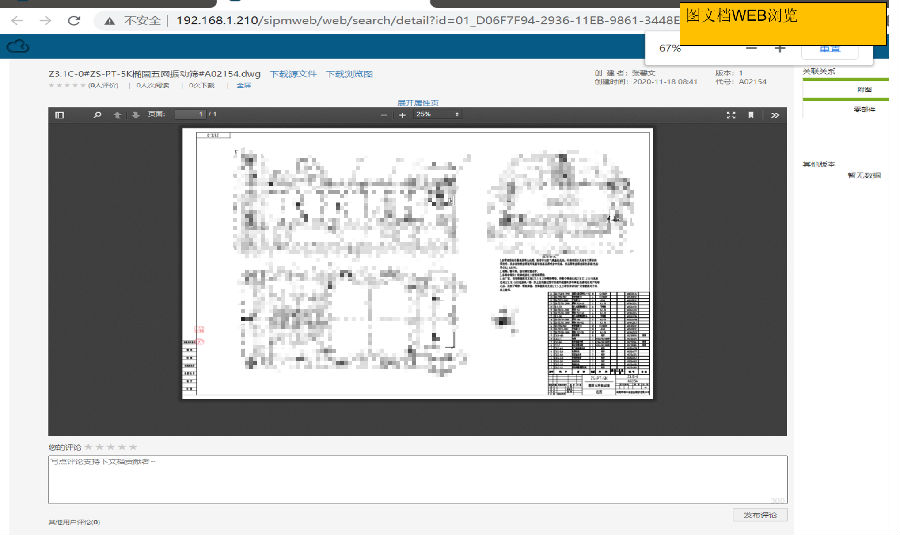Go to next page in viewer
The height and width of the screenshot is (535, 900).
(x=135, y=115)
